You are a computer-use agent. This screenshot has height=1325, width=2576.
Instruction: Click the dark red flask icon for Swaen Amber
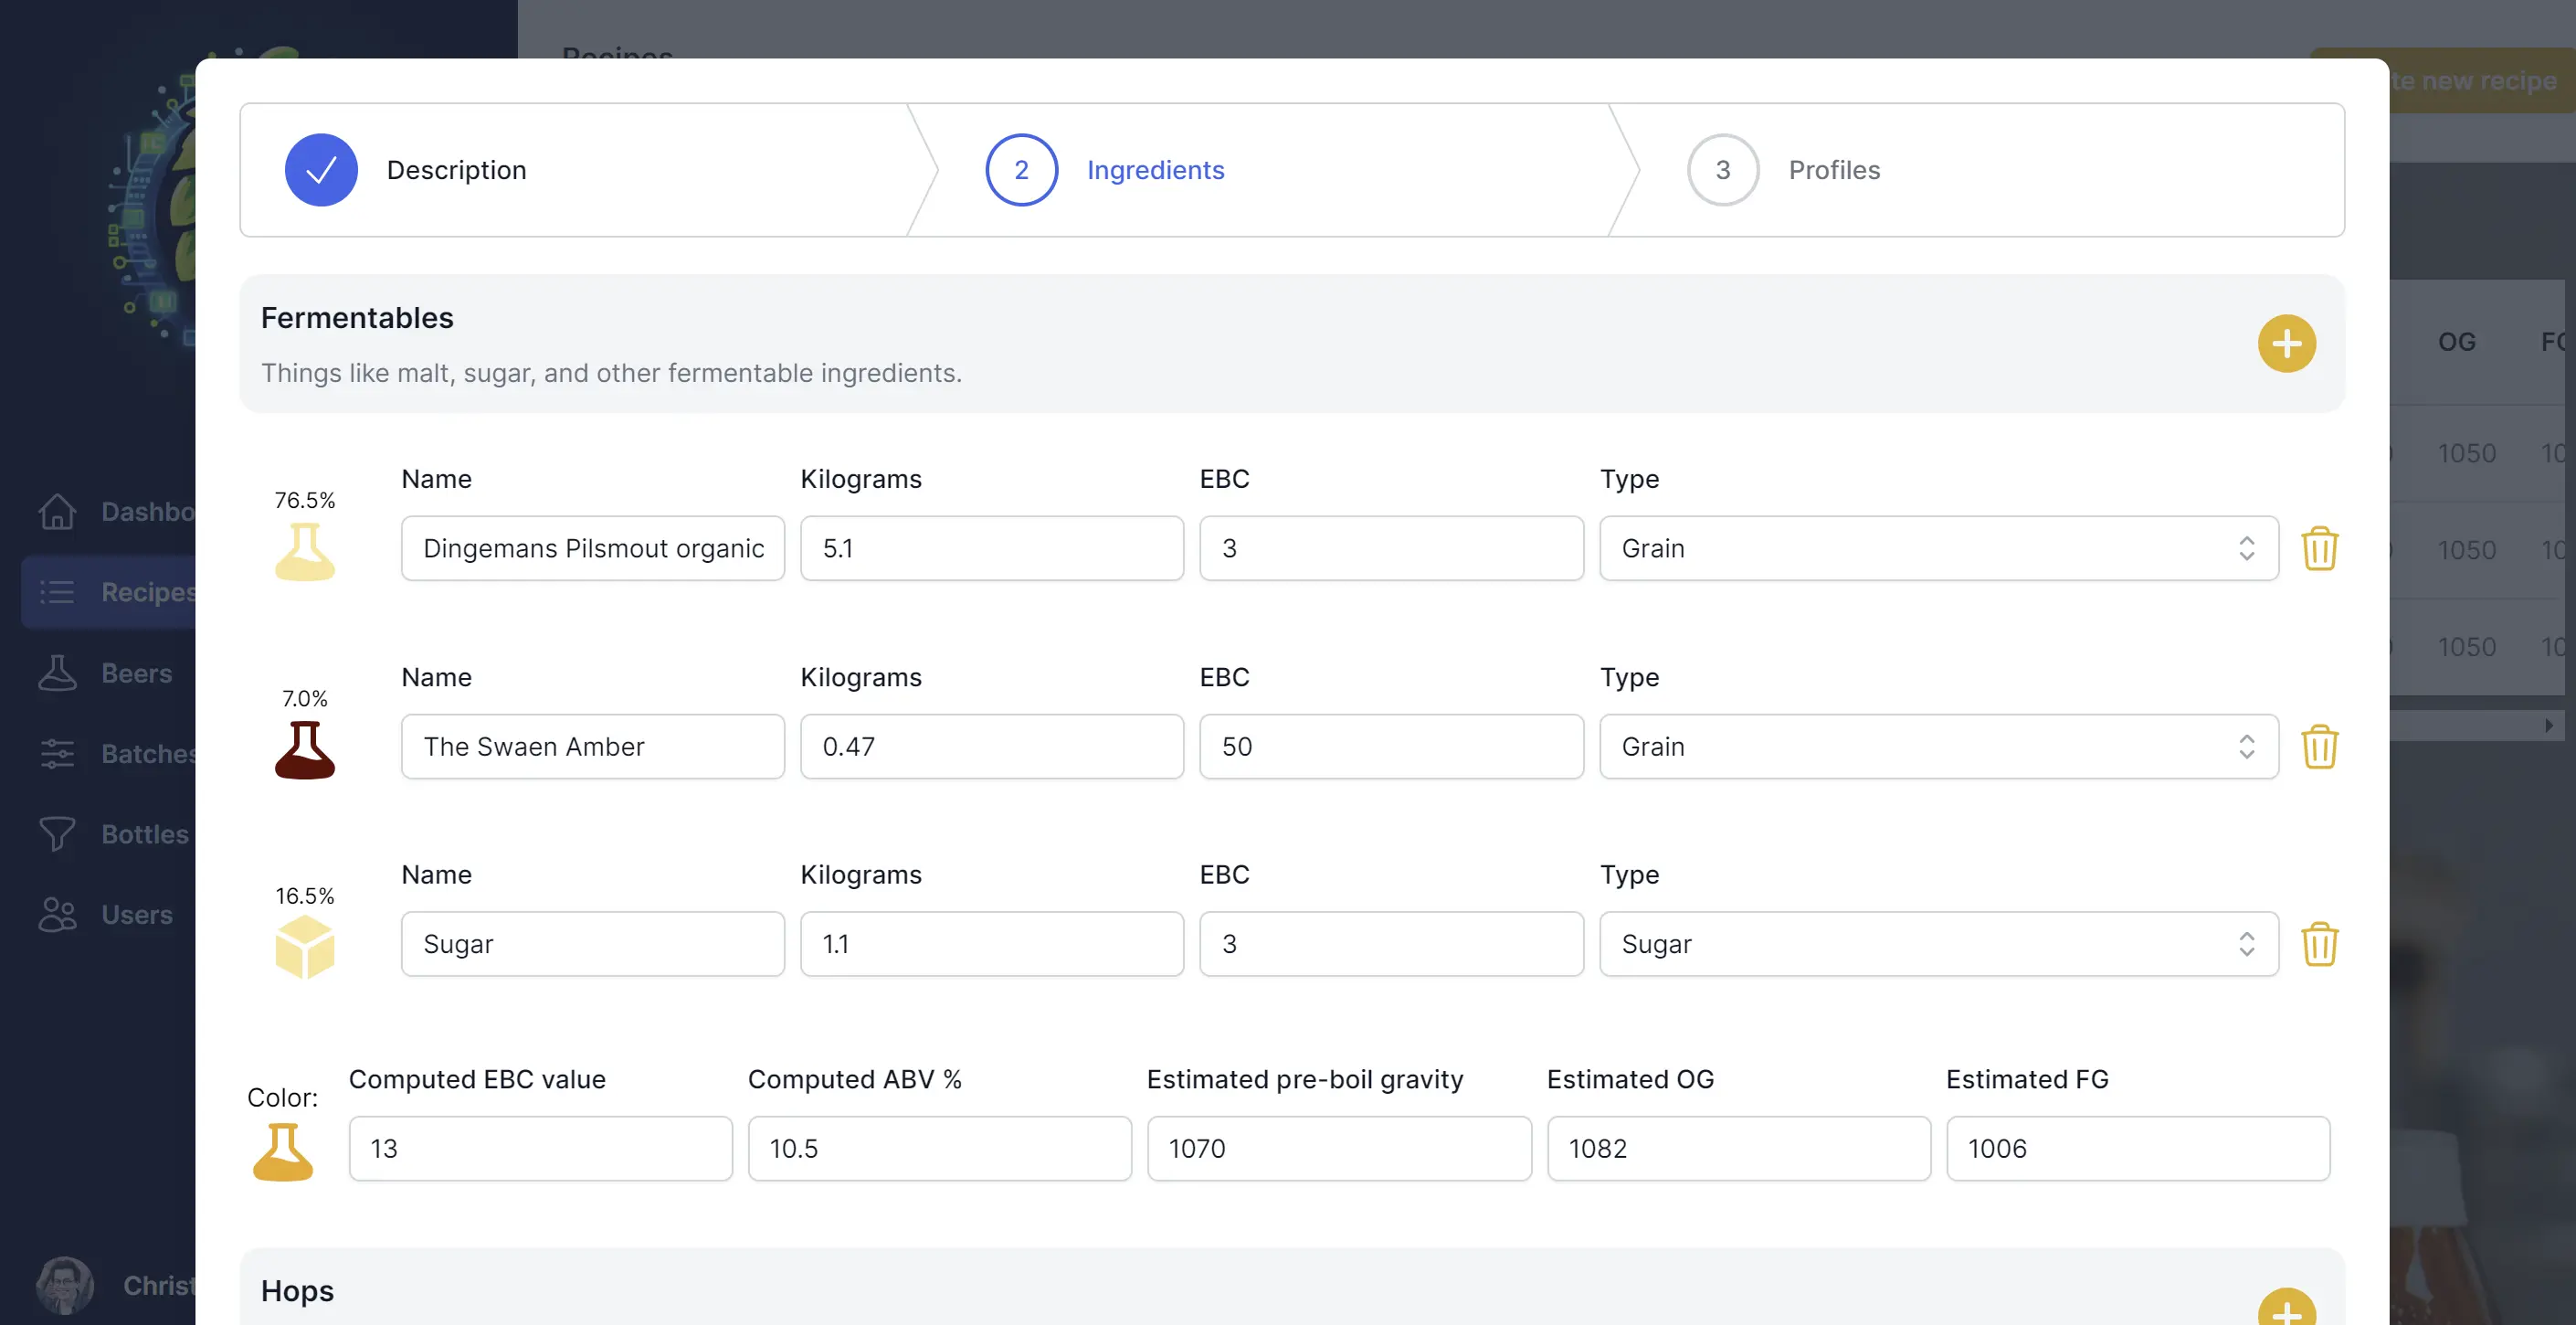pyautogui.click(x=305, y=750)
